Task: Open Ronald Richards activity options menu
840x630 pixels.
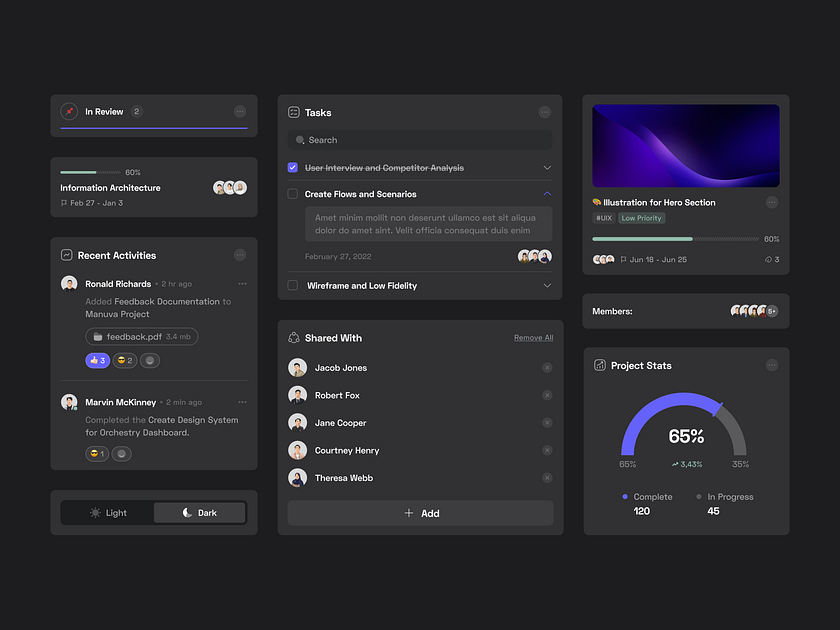Action: 241,283
